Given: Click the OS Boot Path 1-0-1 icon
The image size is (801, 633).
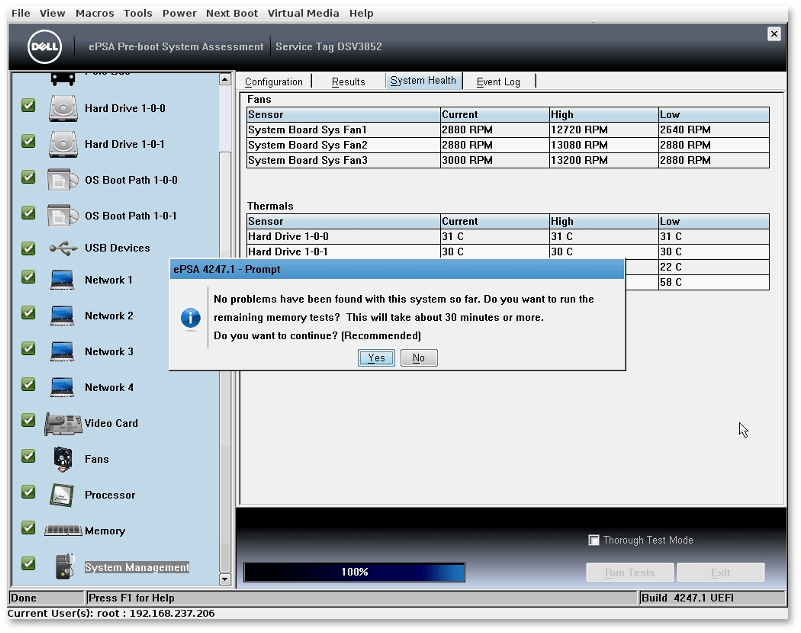Looking at the screenshot, I should 63,216.
